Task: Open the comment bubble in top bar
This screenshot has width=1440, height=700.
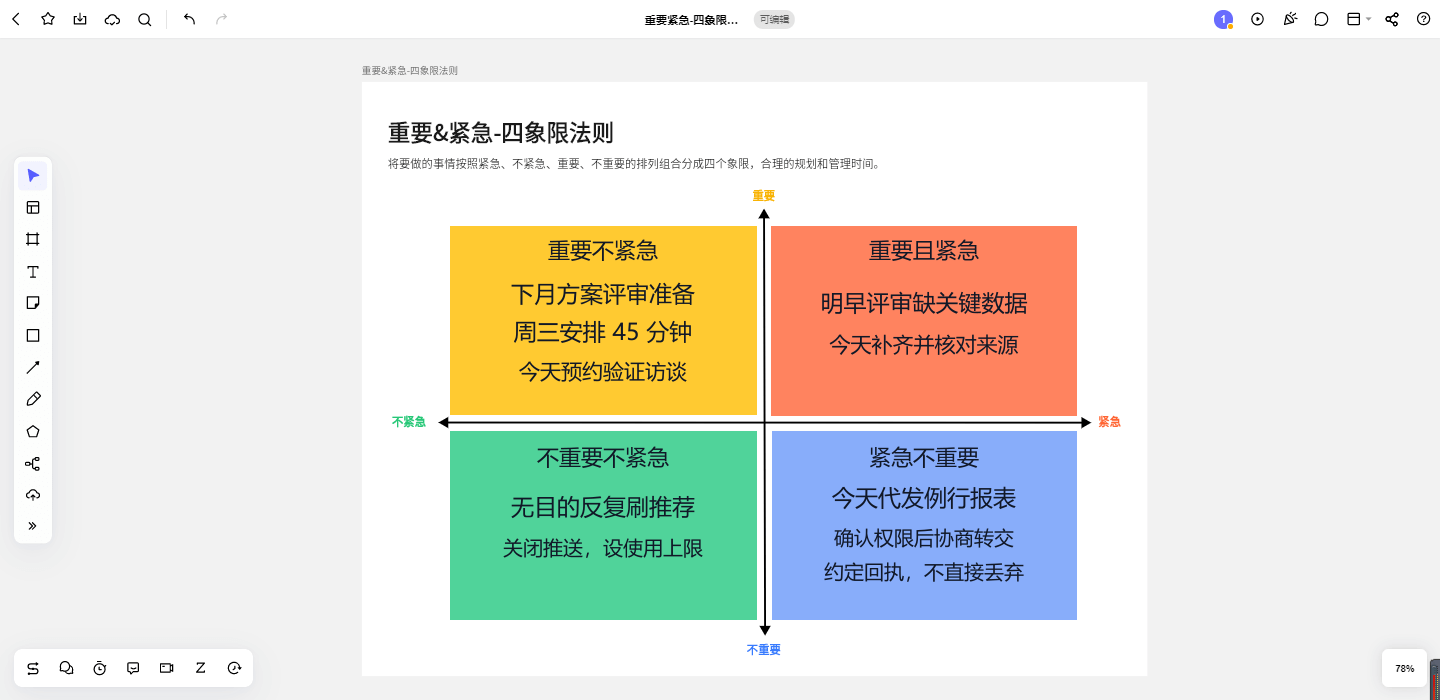Action: (1322, 19)
